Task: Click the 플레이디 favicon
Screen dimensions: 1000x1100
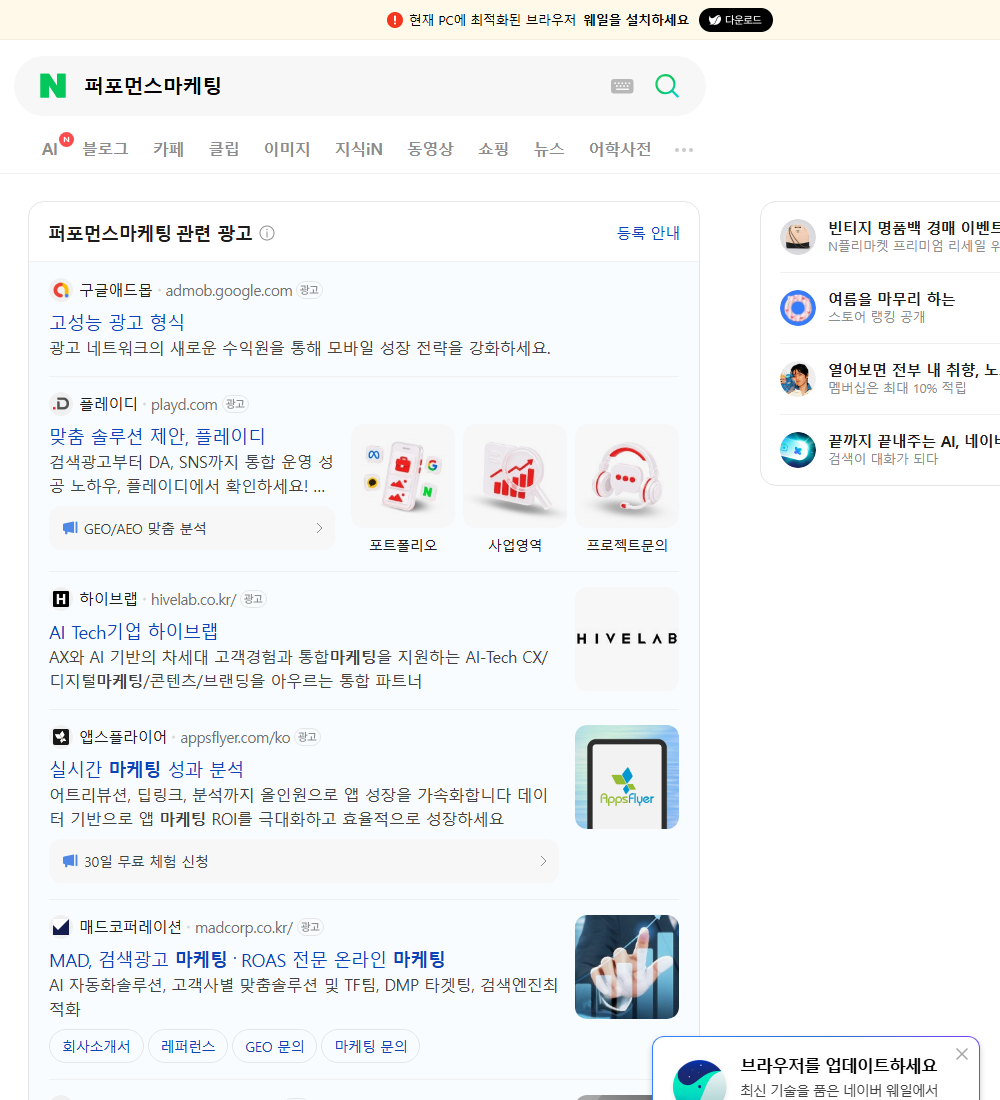Action: 61,404
